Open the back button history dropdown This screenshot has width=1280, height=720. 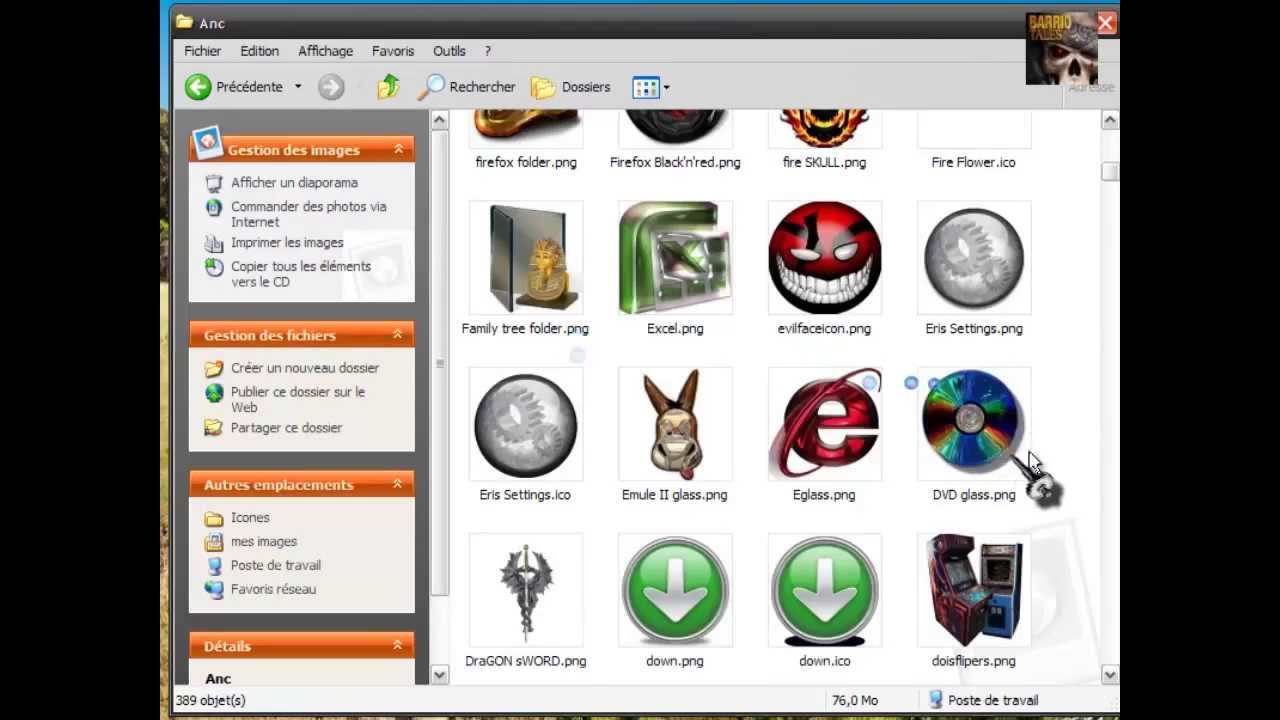click(x=297, y=87)
